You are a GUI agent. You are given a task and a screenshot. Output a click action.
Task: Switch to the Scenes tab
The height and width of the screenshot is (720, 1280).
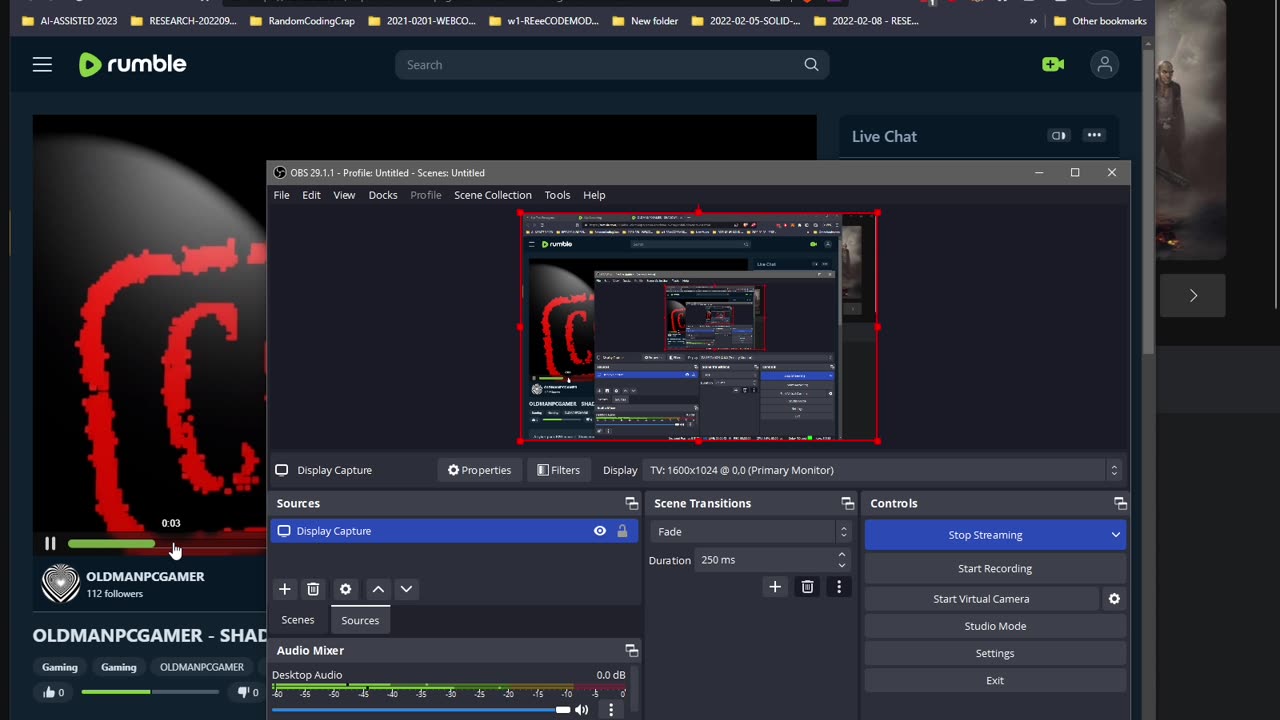pos(298,620)
